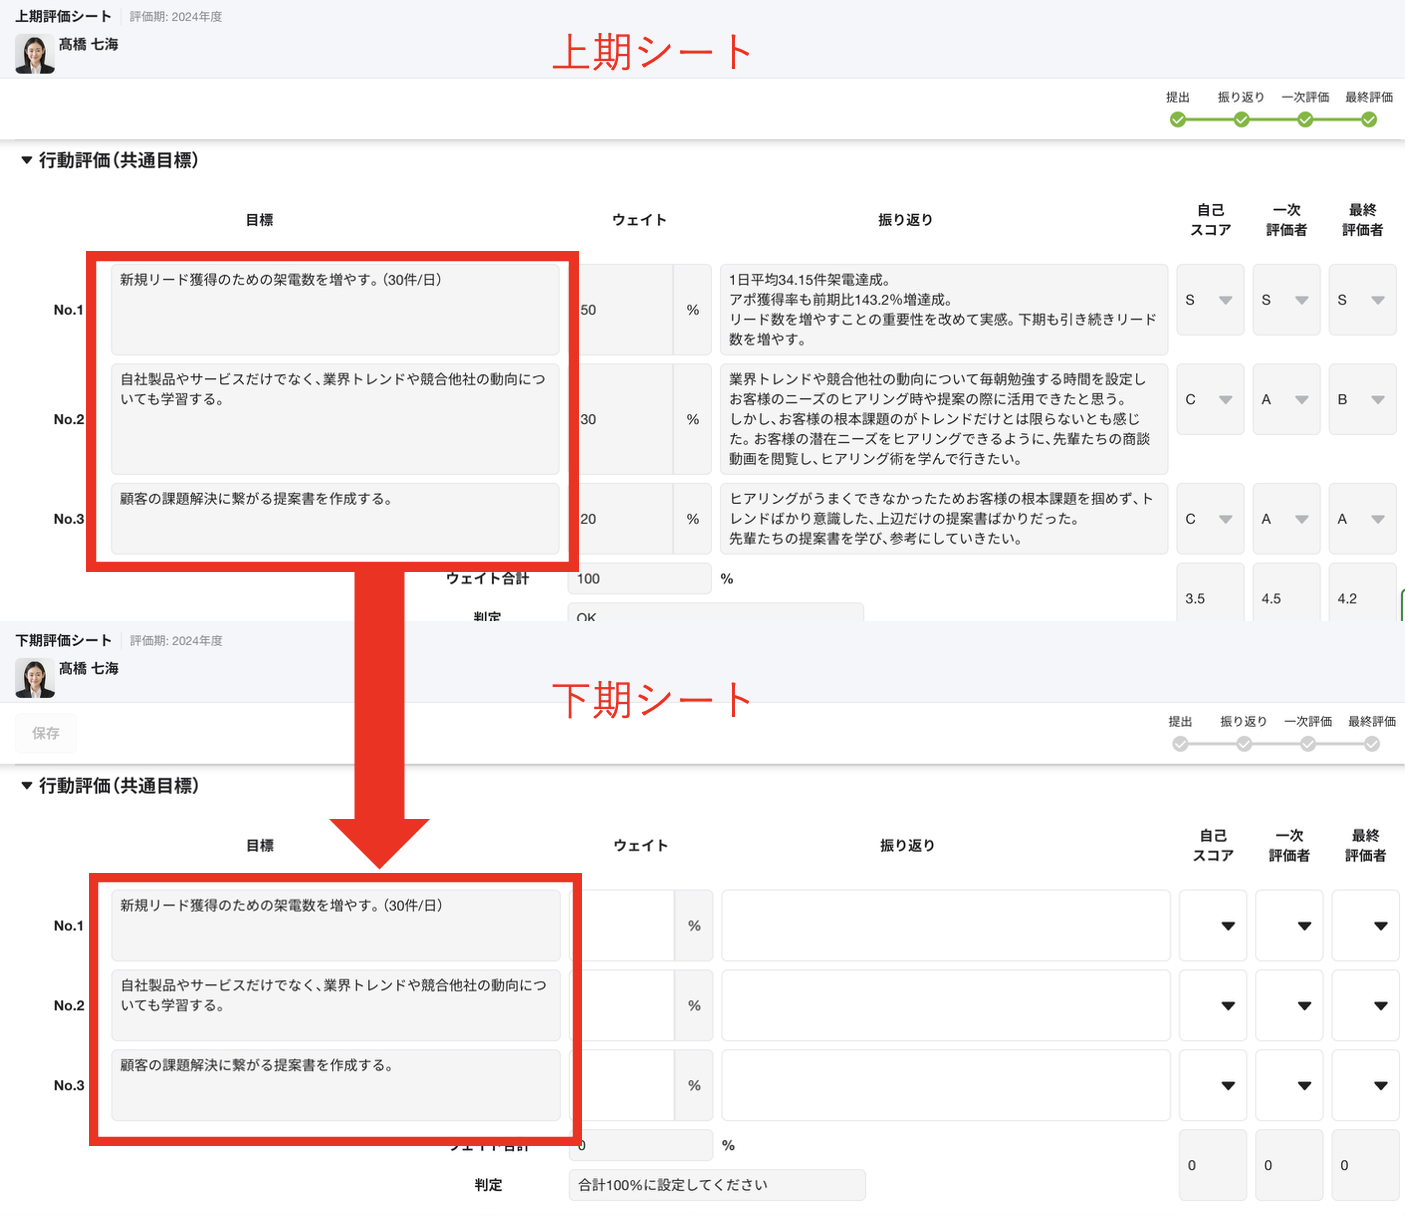Open No.2 最終評価者 dropdown showing B in upper sheet

coord(1362,400)
